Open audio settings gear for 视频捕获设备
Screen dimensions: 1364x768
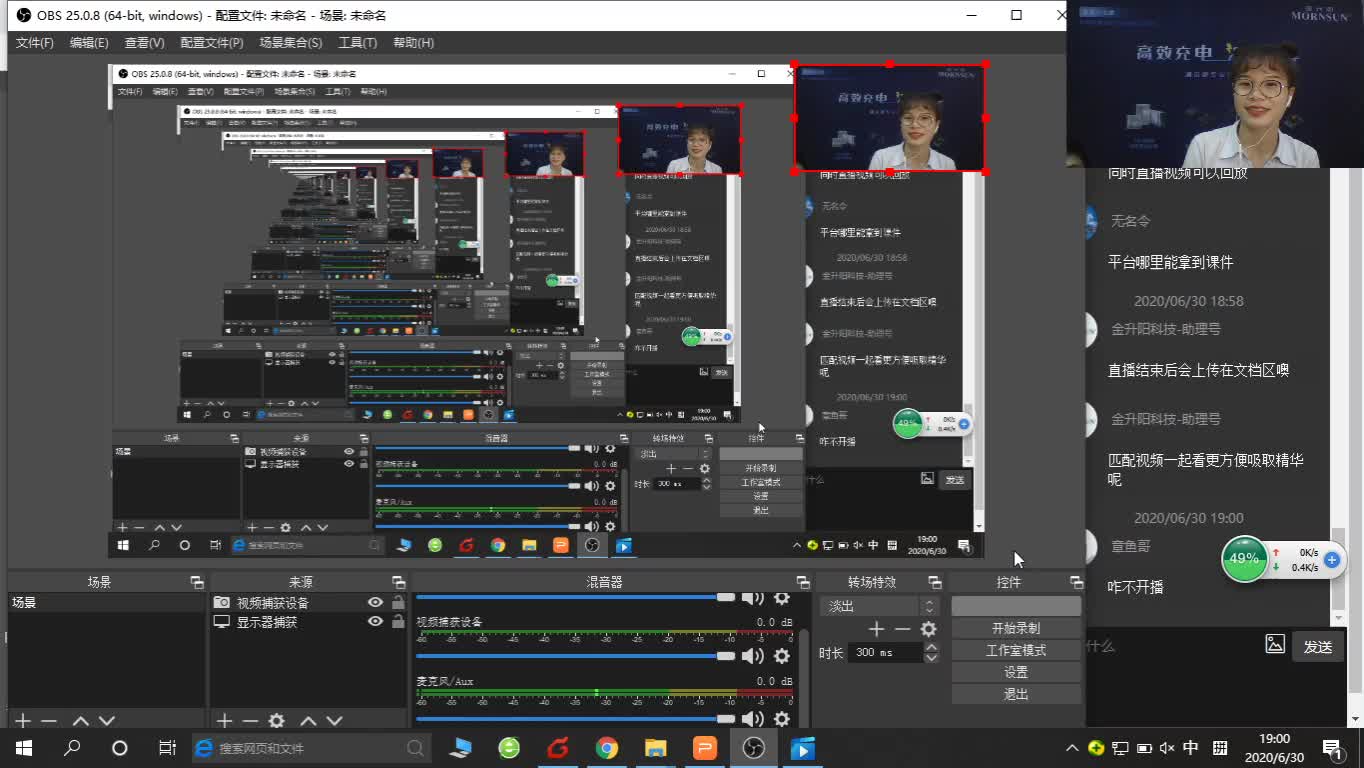click(782, 656)
